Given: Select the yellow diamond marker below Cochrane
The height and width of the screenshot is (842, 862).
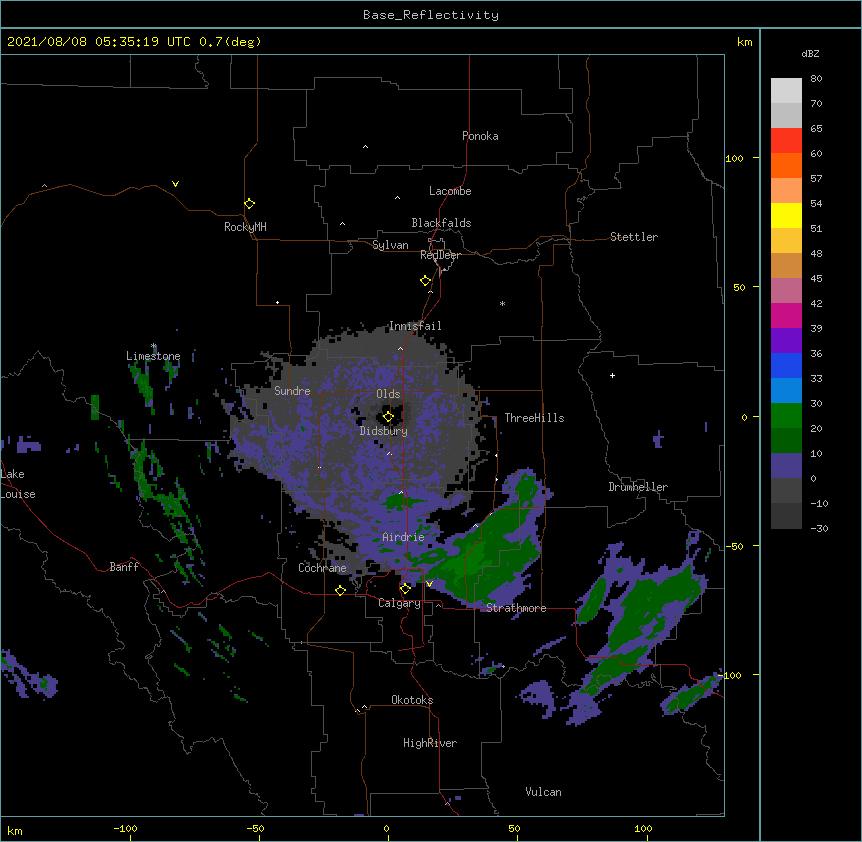Looking at the screenshot, I should [340, 590].
